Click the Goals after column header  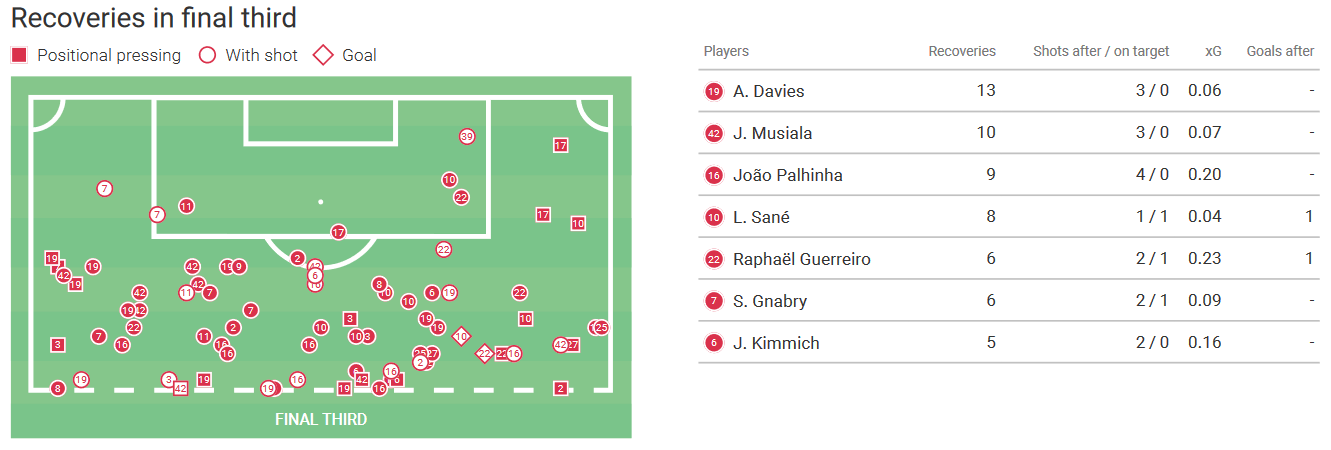(x=1279, y=51)
